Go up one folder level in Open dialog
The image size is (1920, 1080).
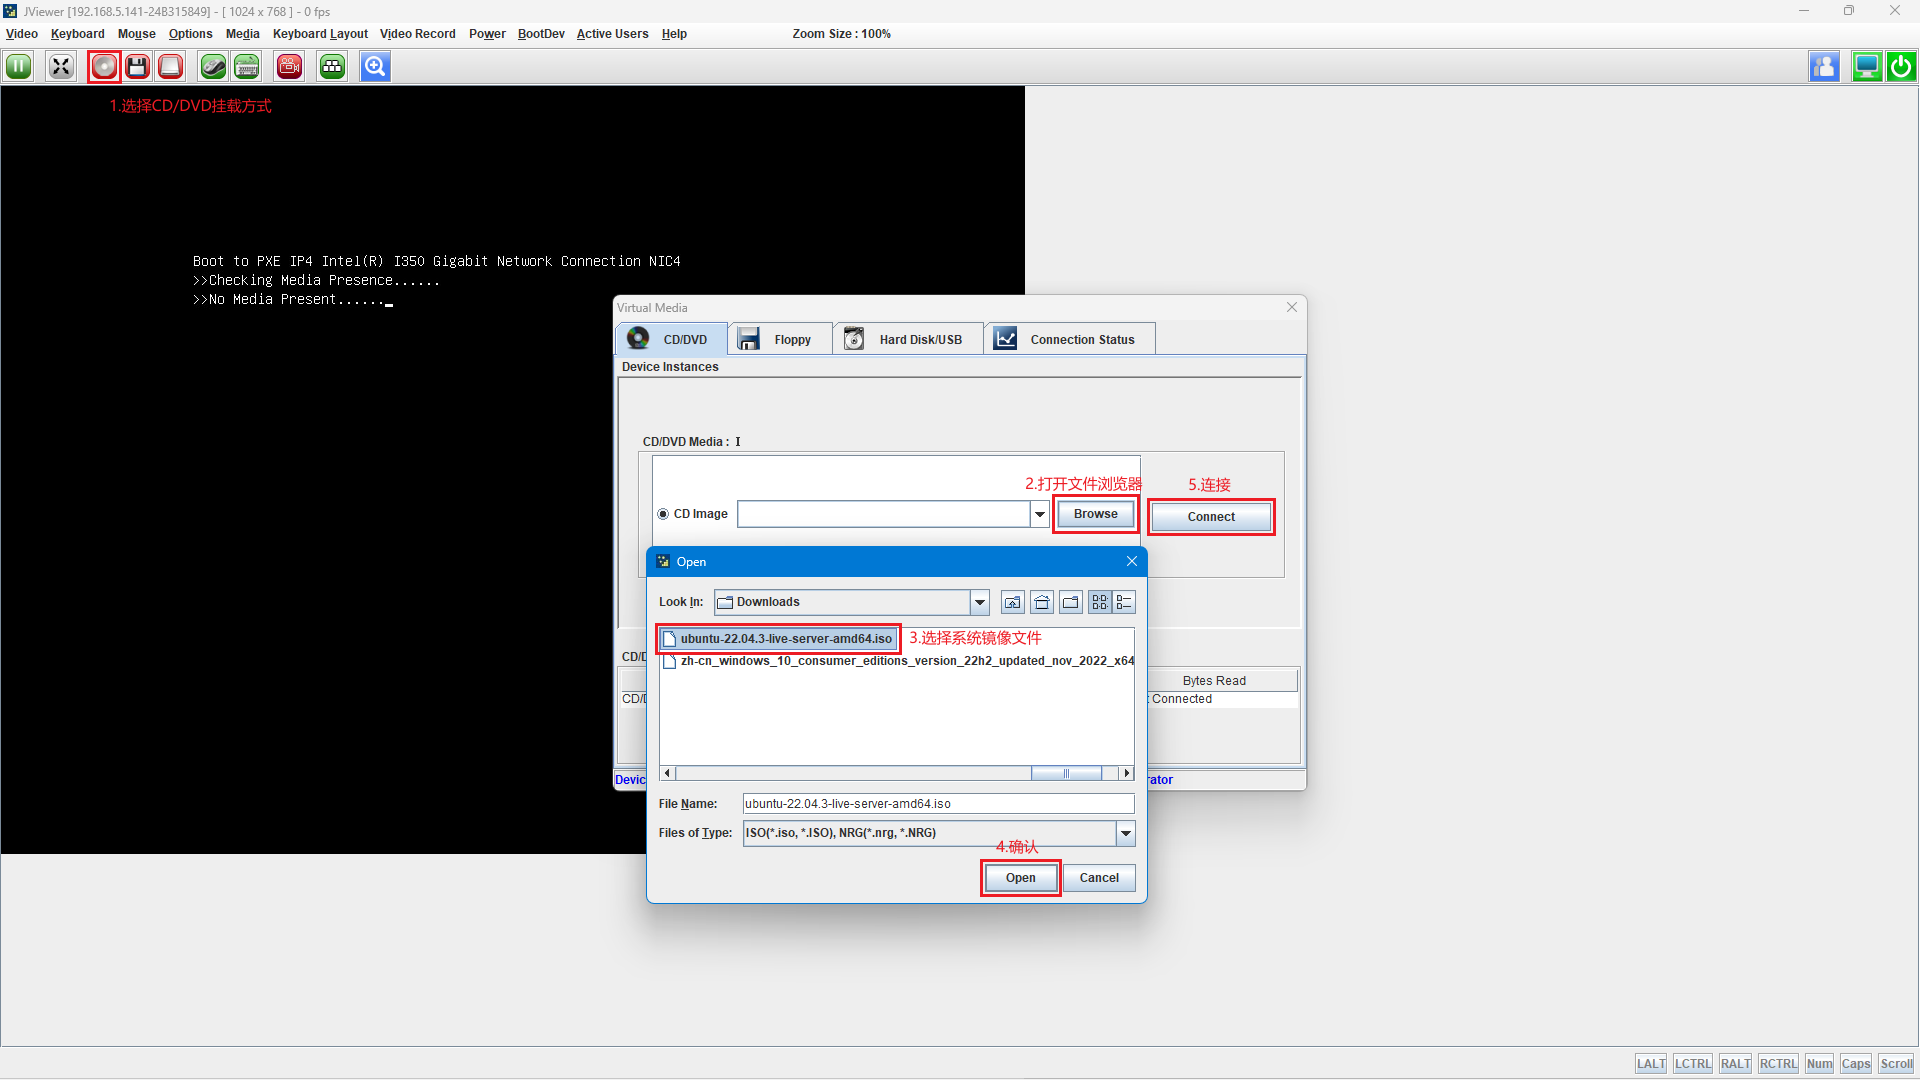point(1013,602)
